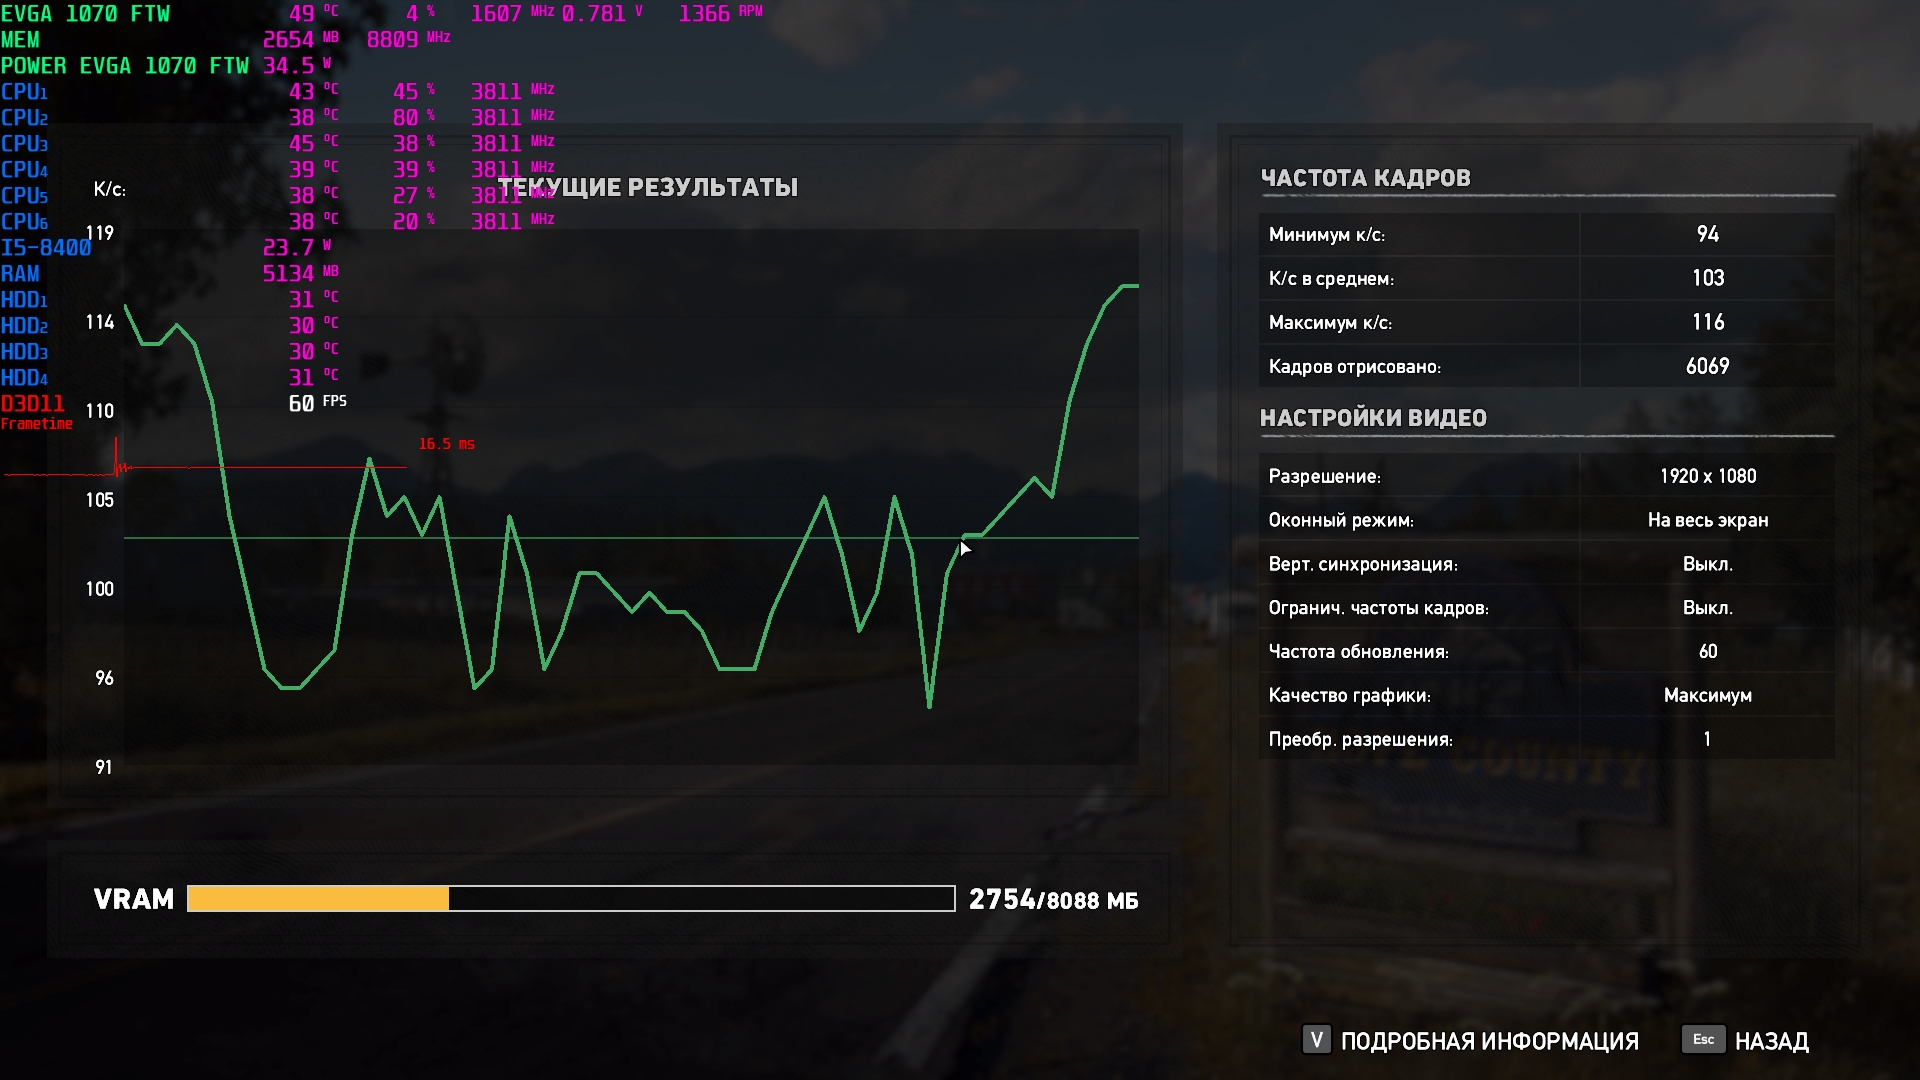Click the orange VRAM usage bar
The image size is (1920, 1080).
318,899
